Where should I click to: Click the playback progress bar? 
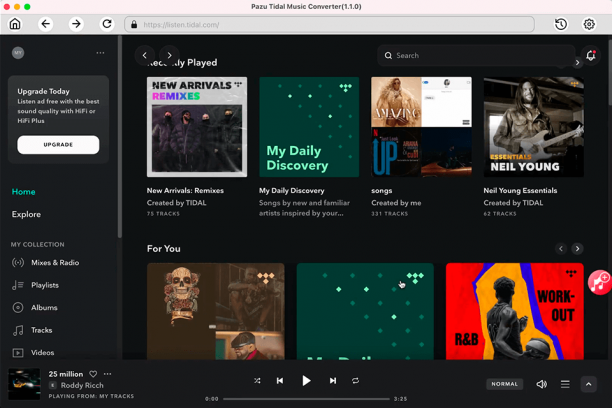(306, 399)
